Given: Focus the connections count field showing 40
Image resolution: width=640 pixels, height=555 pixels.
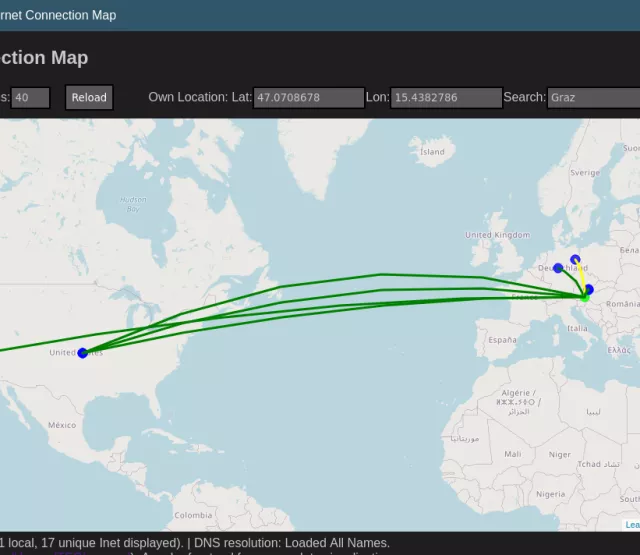Looking at the screenshot, I should (31, 97).
